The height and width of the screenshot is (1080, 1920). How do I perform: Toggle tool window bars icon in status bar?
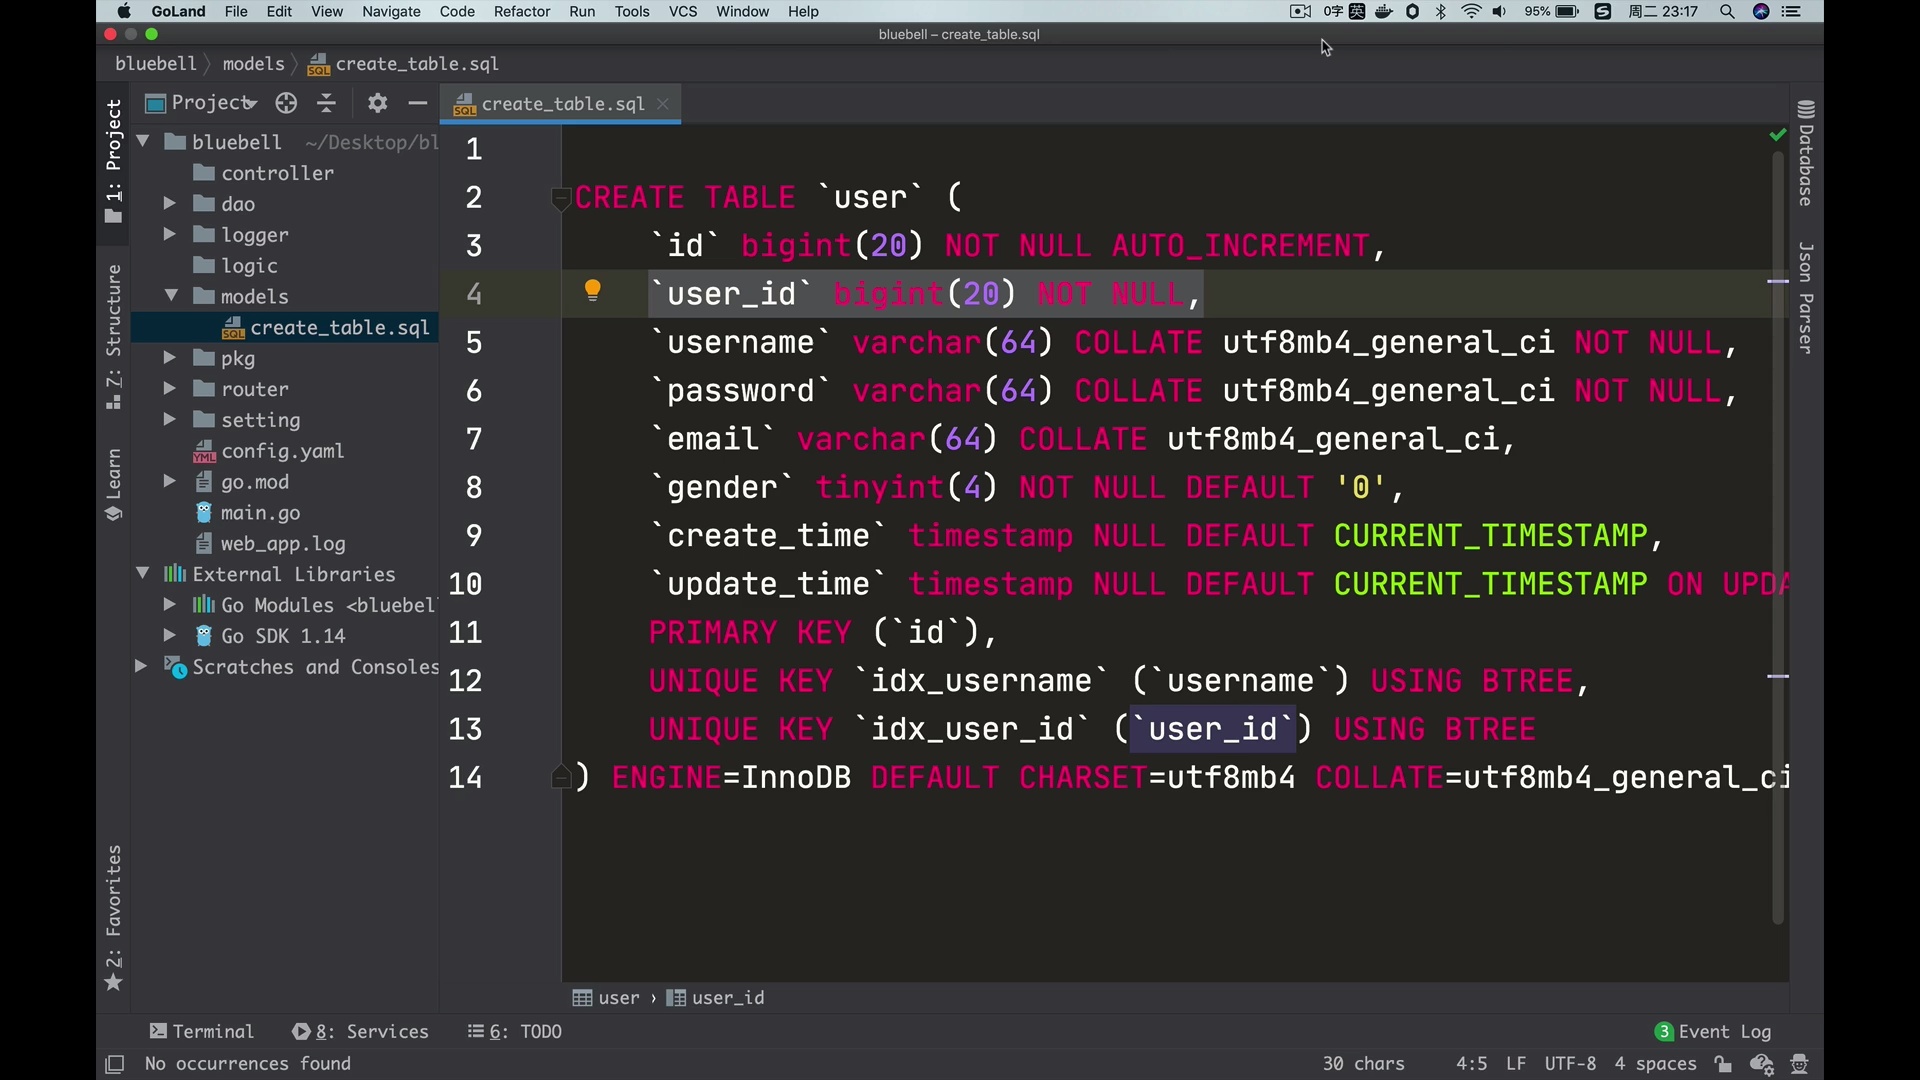[115, 1064]
